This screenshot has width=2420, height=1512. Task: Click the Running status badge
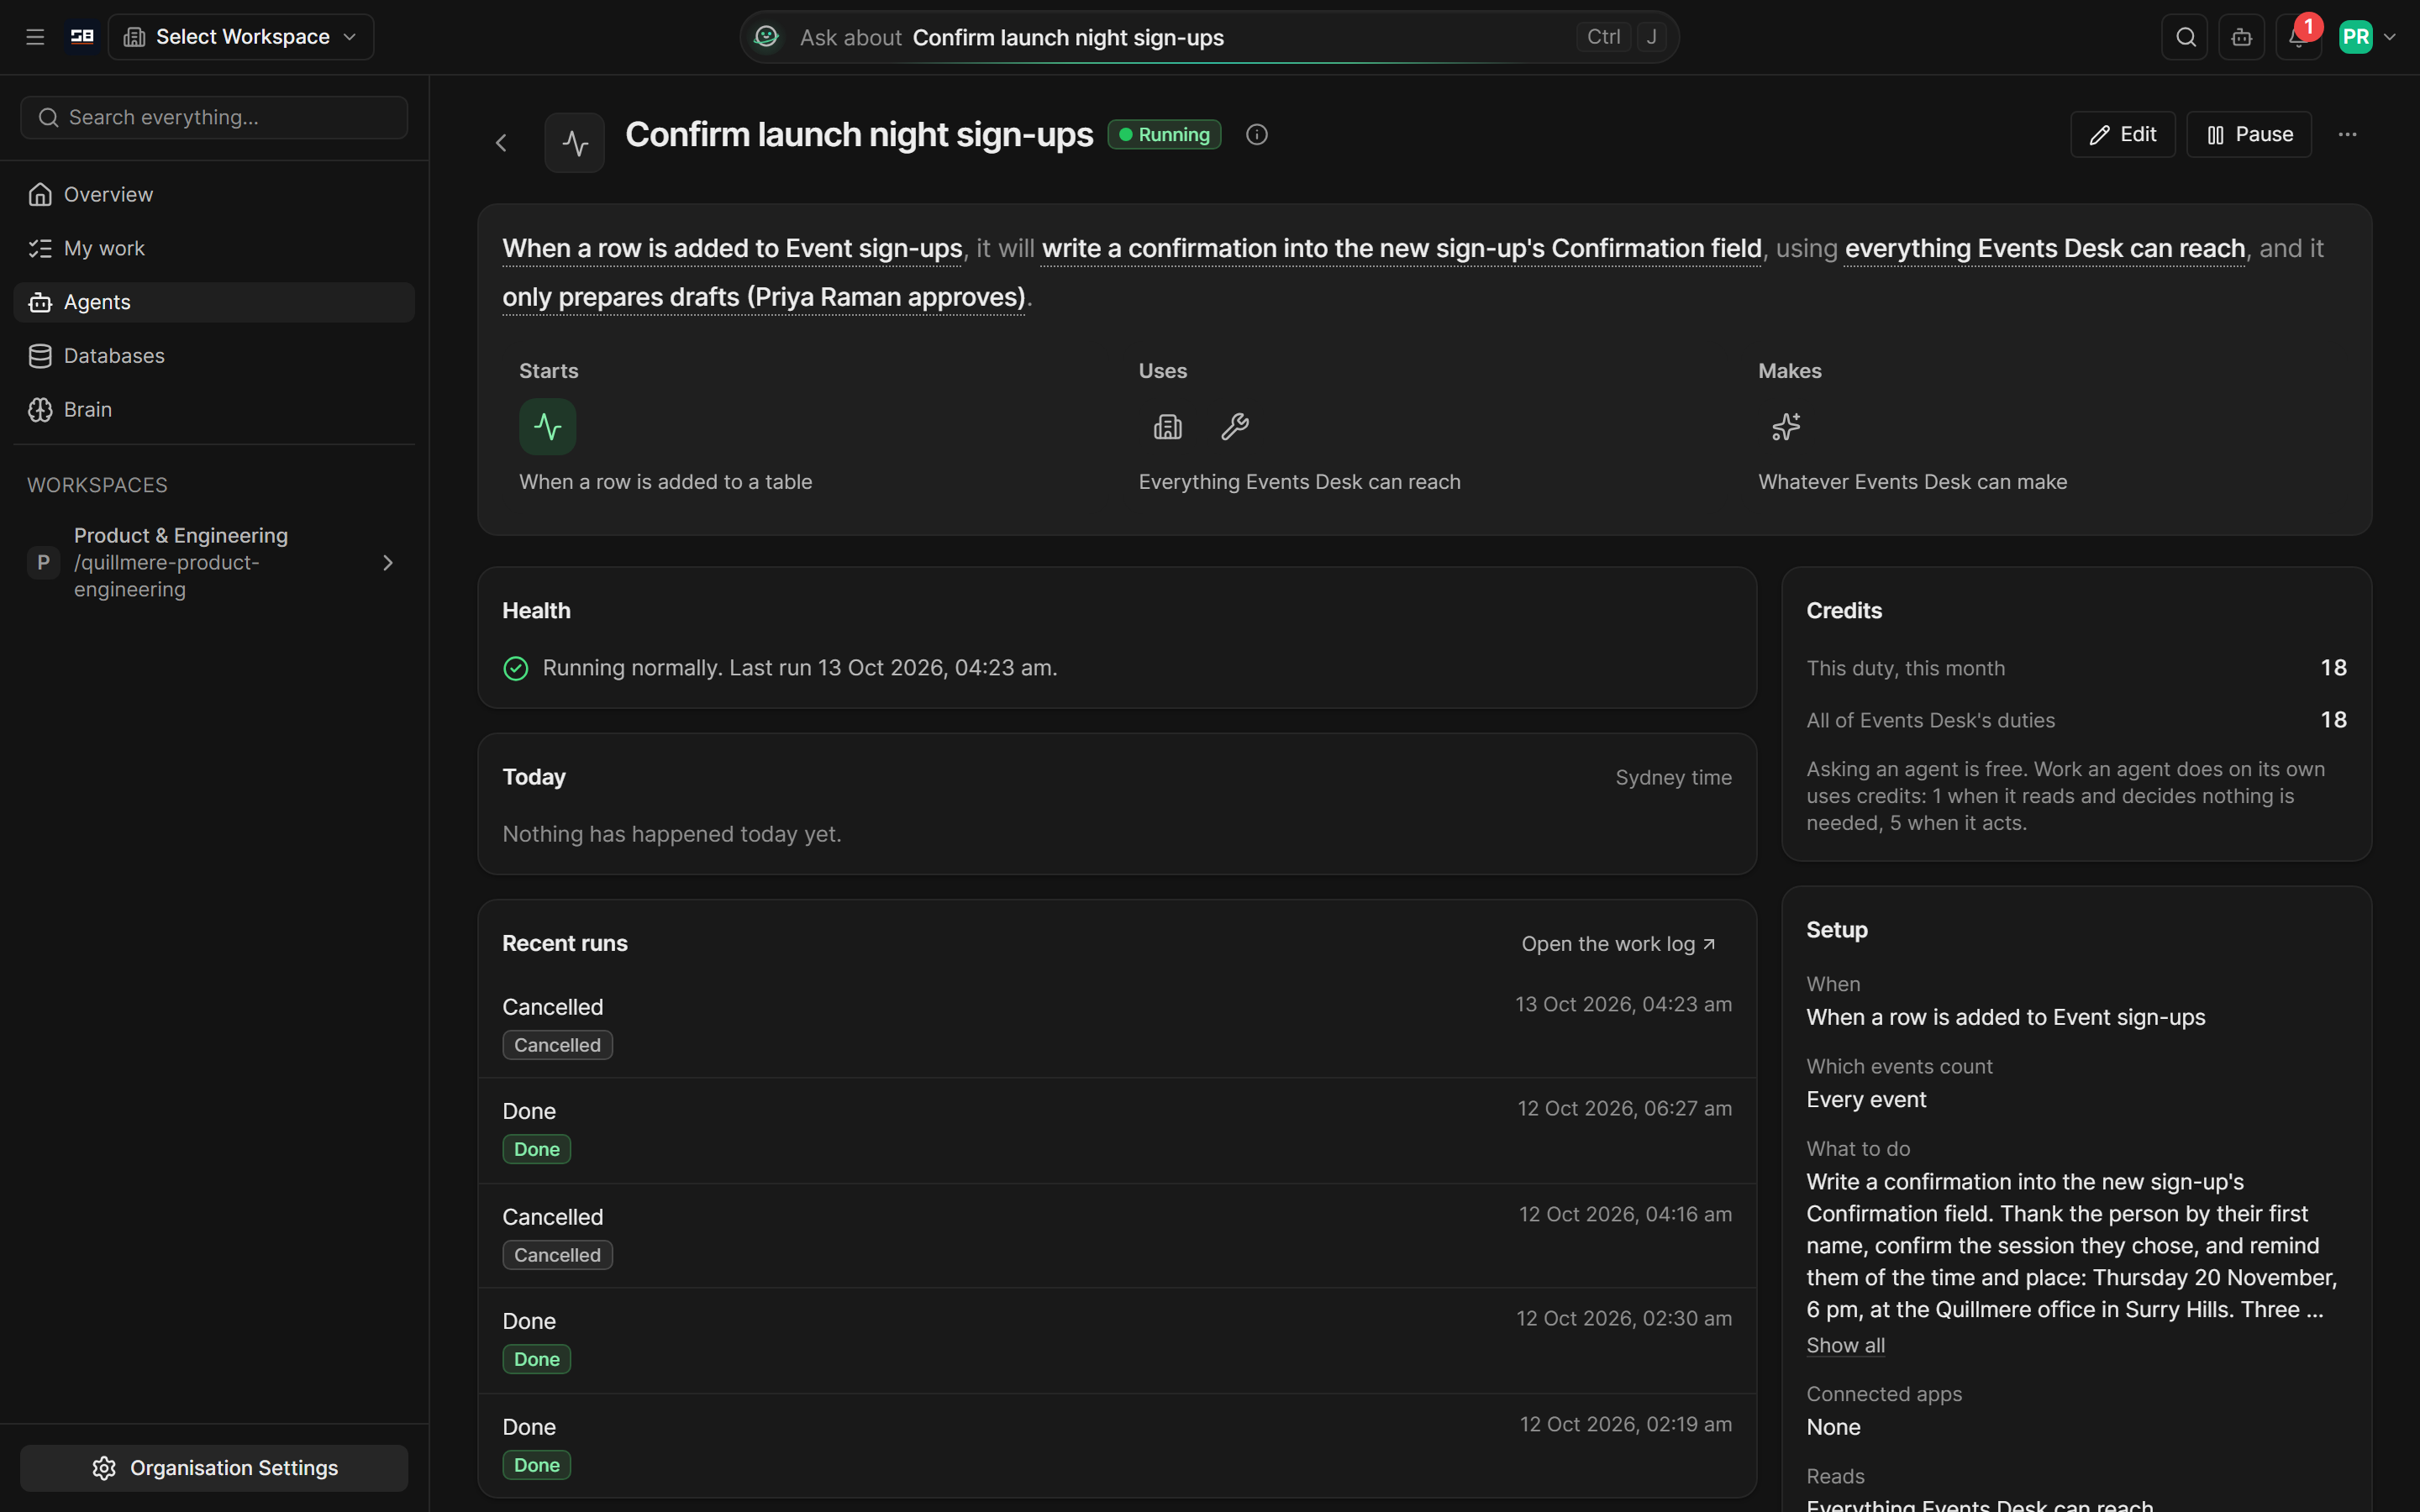click(x=1164, y=134)
